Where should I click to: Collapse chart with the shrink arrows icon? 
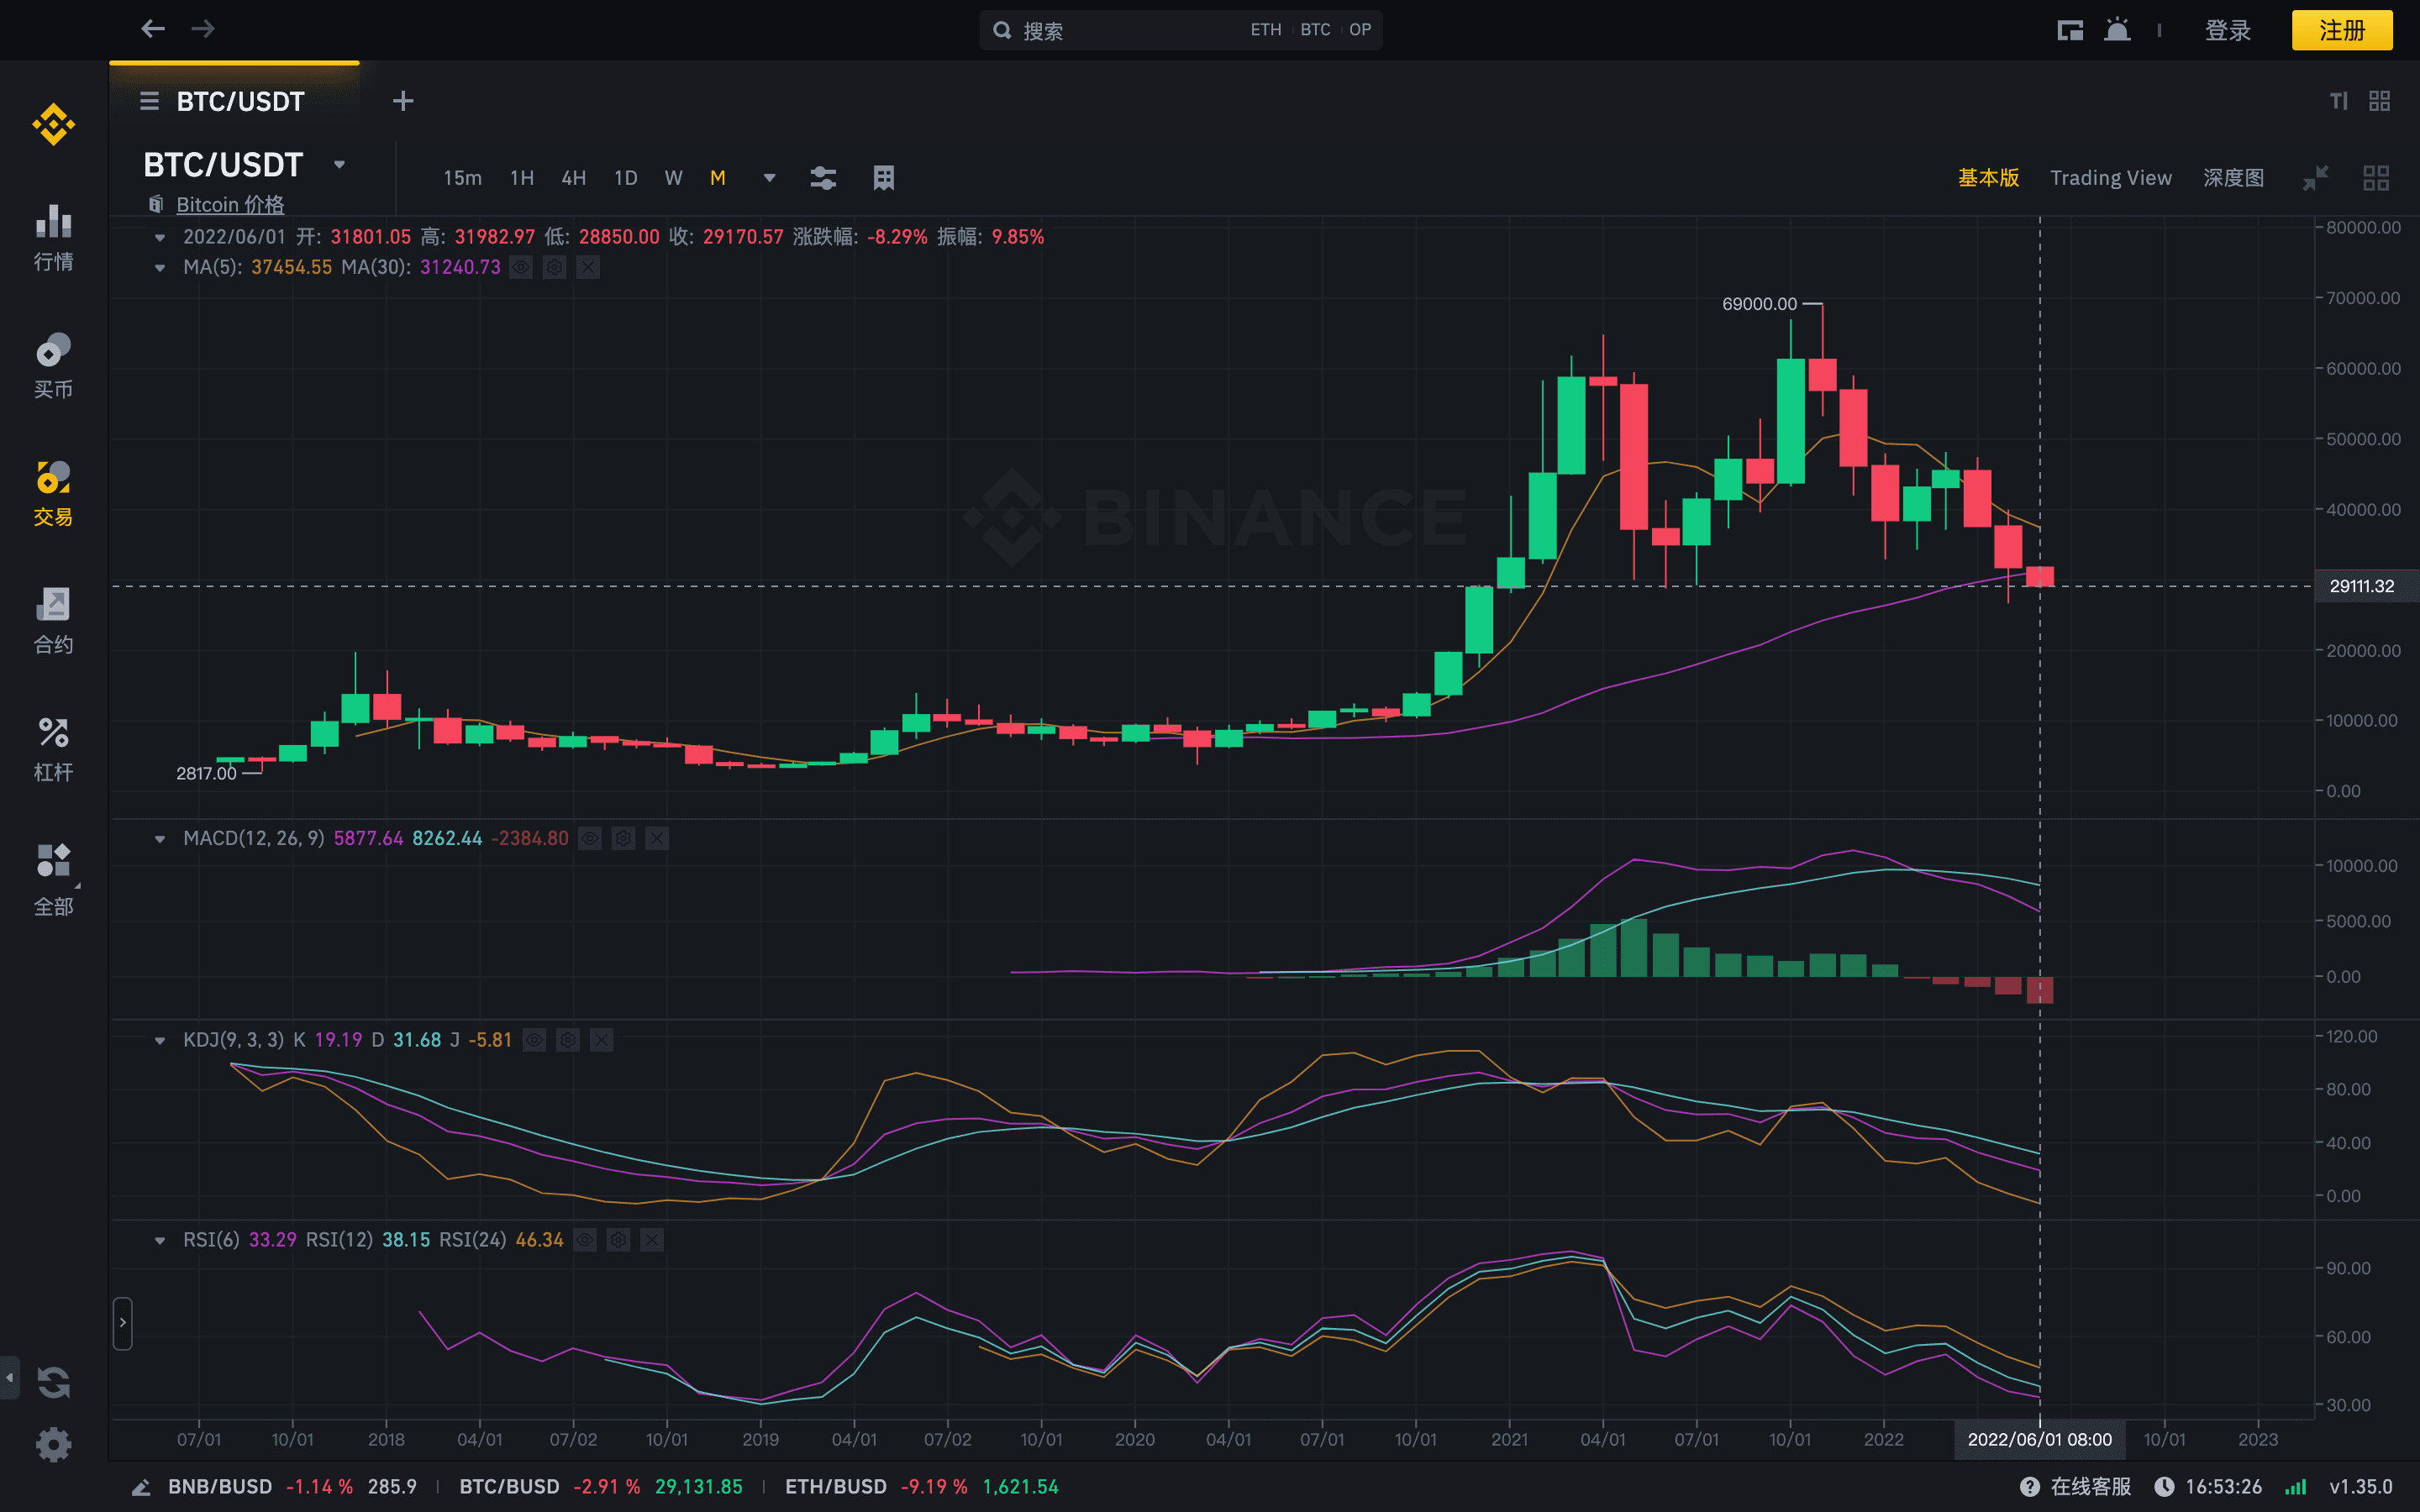pyautogui.click(x=2316, y=178)
